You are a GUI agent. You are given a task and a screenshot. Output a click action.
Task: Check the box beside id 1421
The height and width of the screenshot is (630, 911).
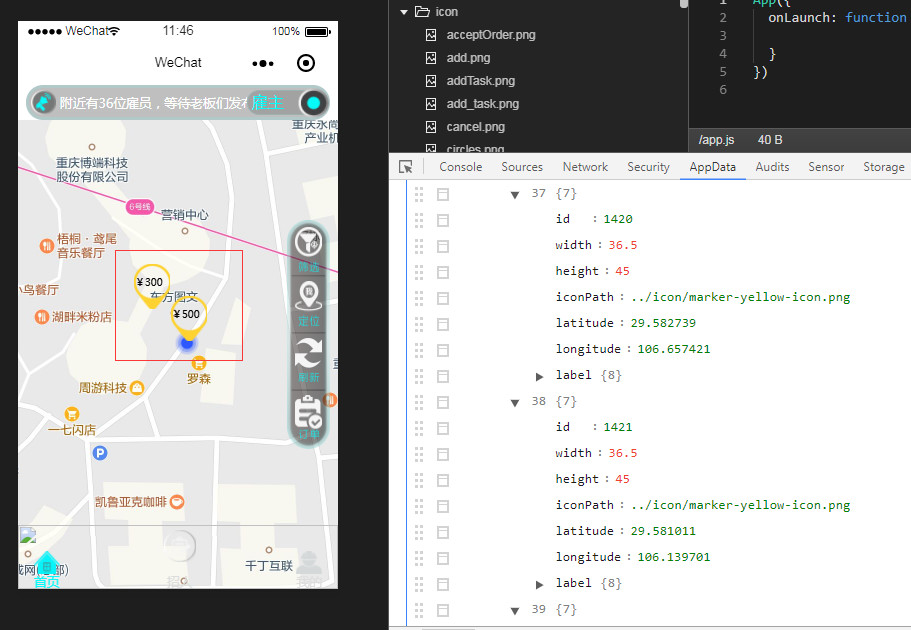pos(443,428)
